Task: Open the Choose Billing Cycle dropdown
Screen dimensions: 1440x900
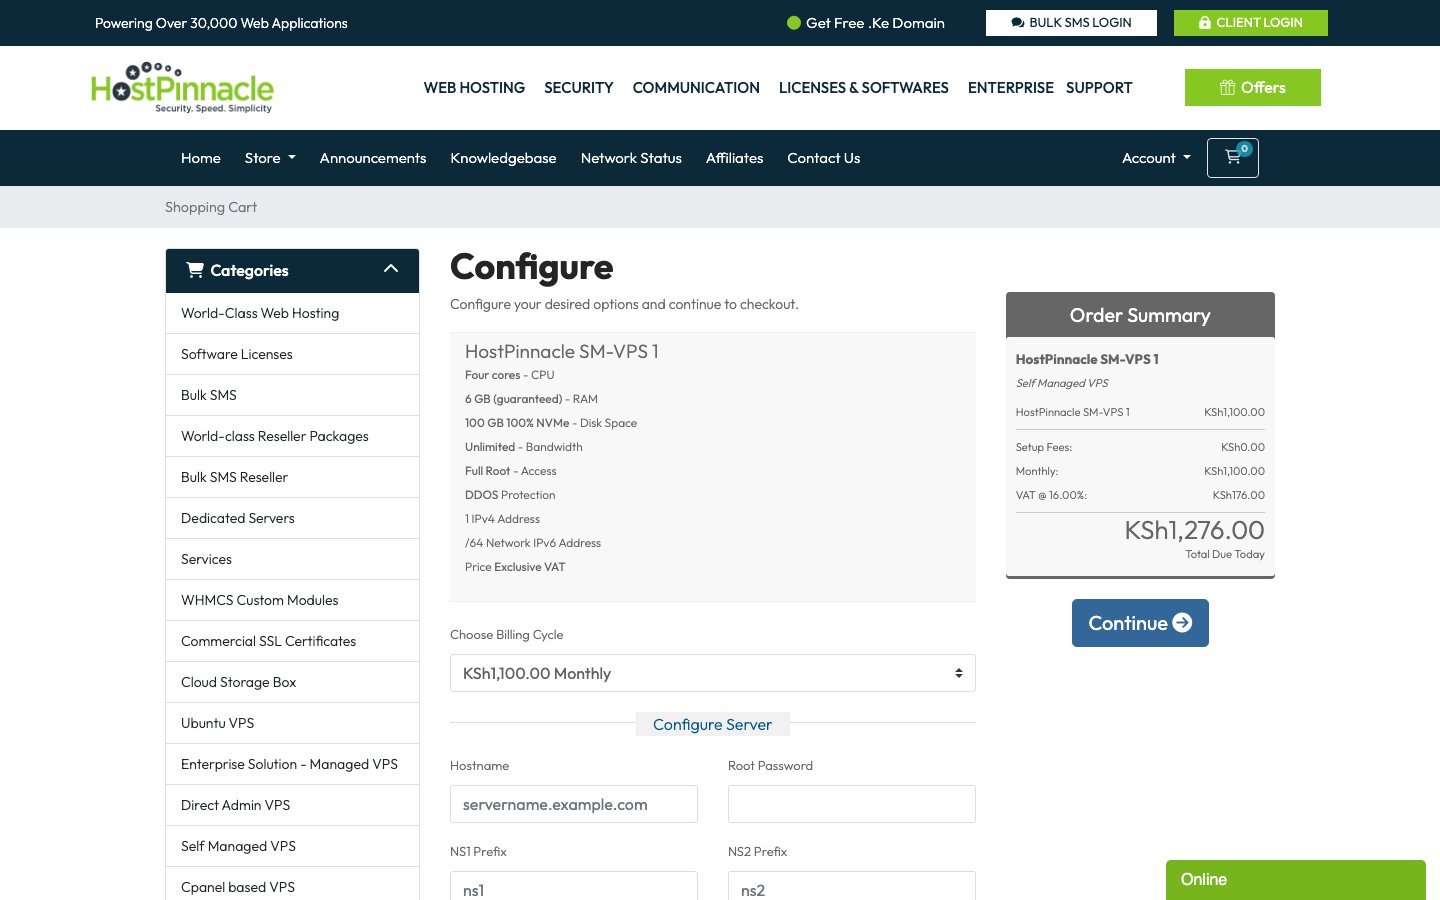Action: point(713,673)
